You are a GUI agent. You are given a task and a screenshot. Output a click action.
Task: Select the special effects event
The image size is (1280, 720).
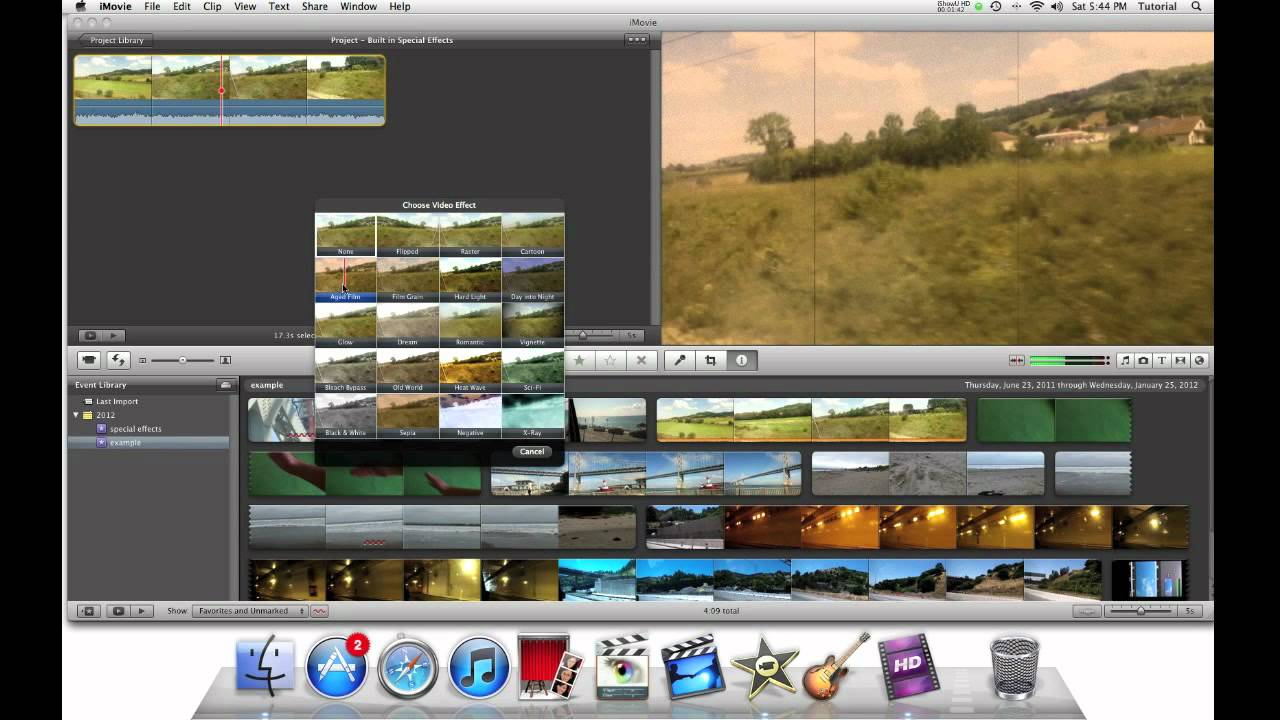pos(135,429)
